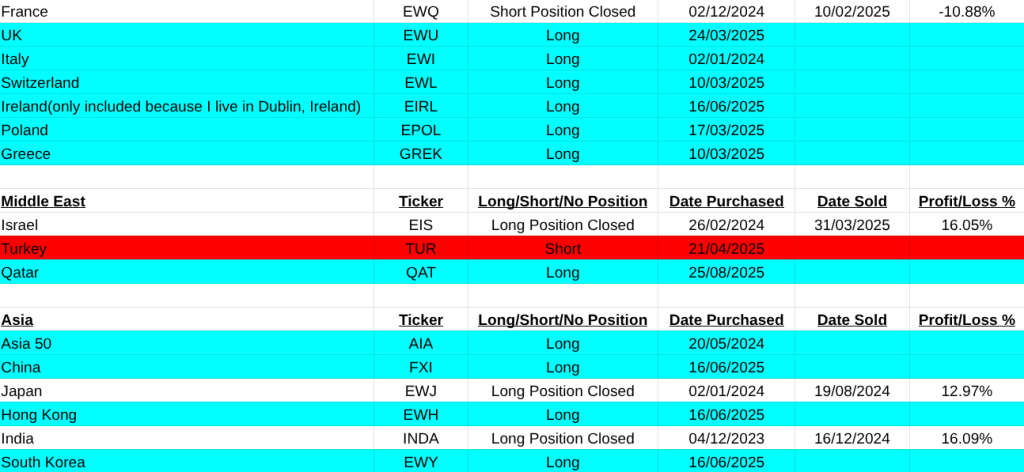Select France's -10.88% loss cell

[x=966, y=11]
